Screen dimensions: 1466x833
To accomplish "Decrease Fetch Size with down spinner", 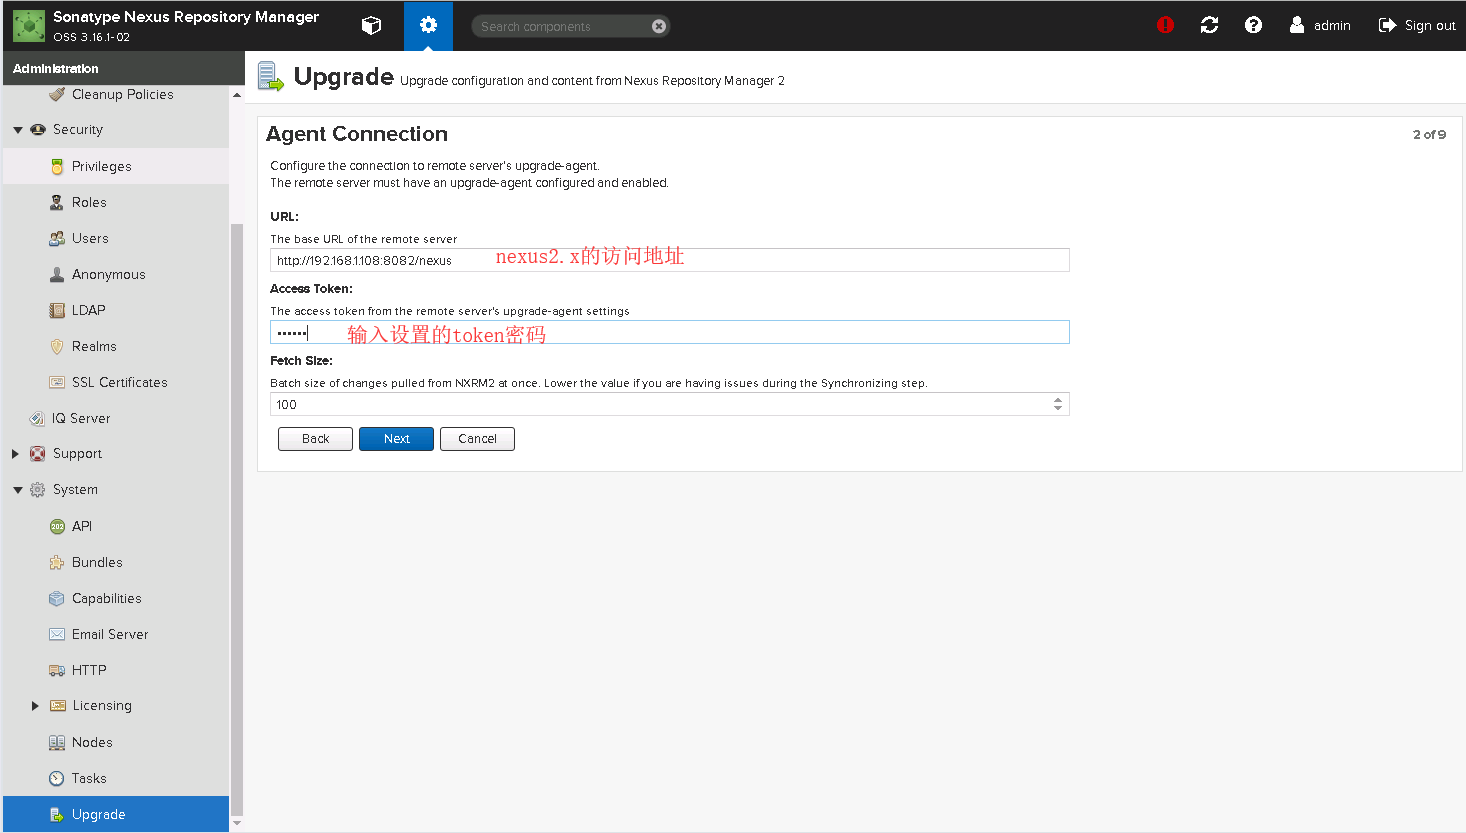I will tap(1058, 408).
